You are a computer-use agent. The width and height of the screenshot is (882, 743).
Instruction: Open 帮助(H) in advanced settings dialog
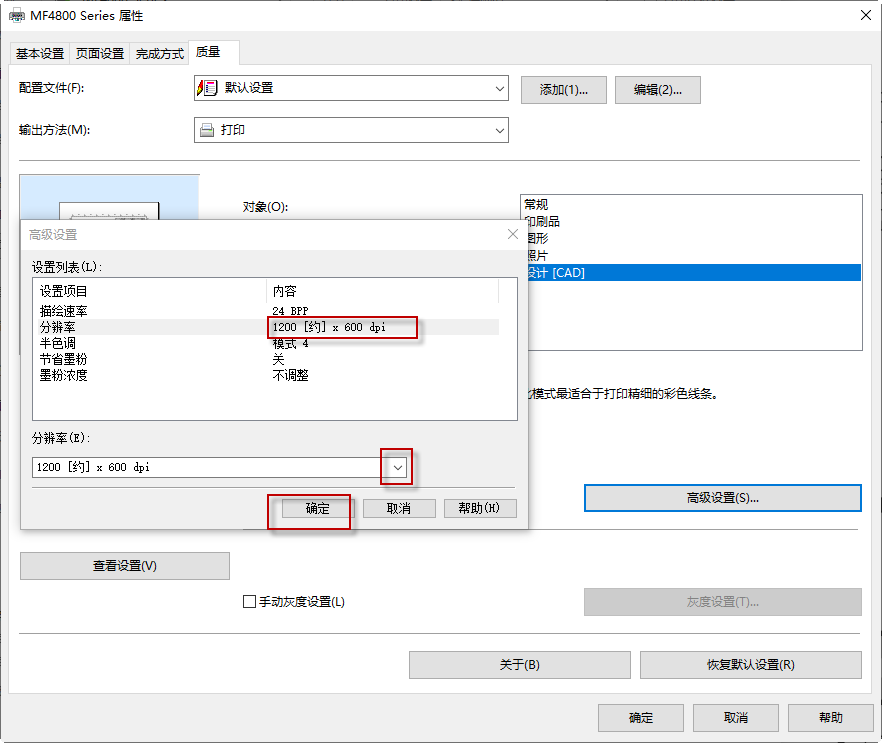click(480, 508)
